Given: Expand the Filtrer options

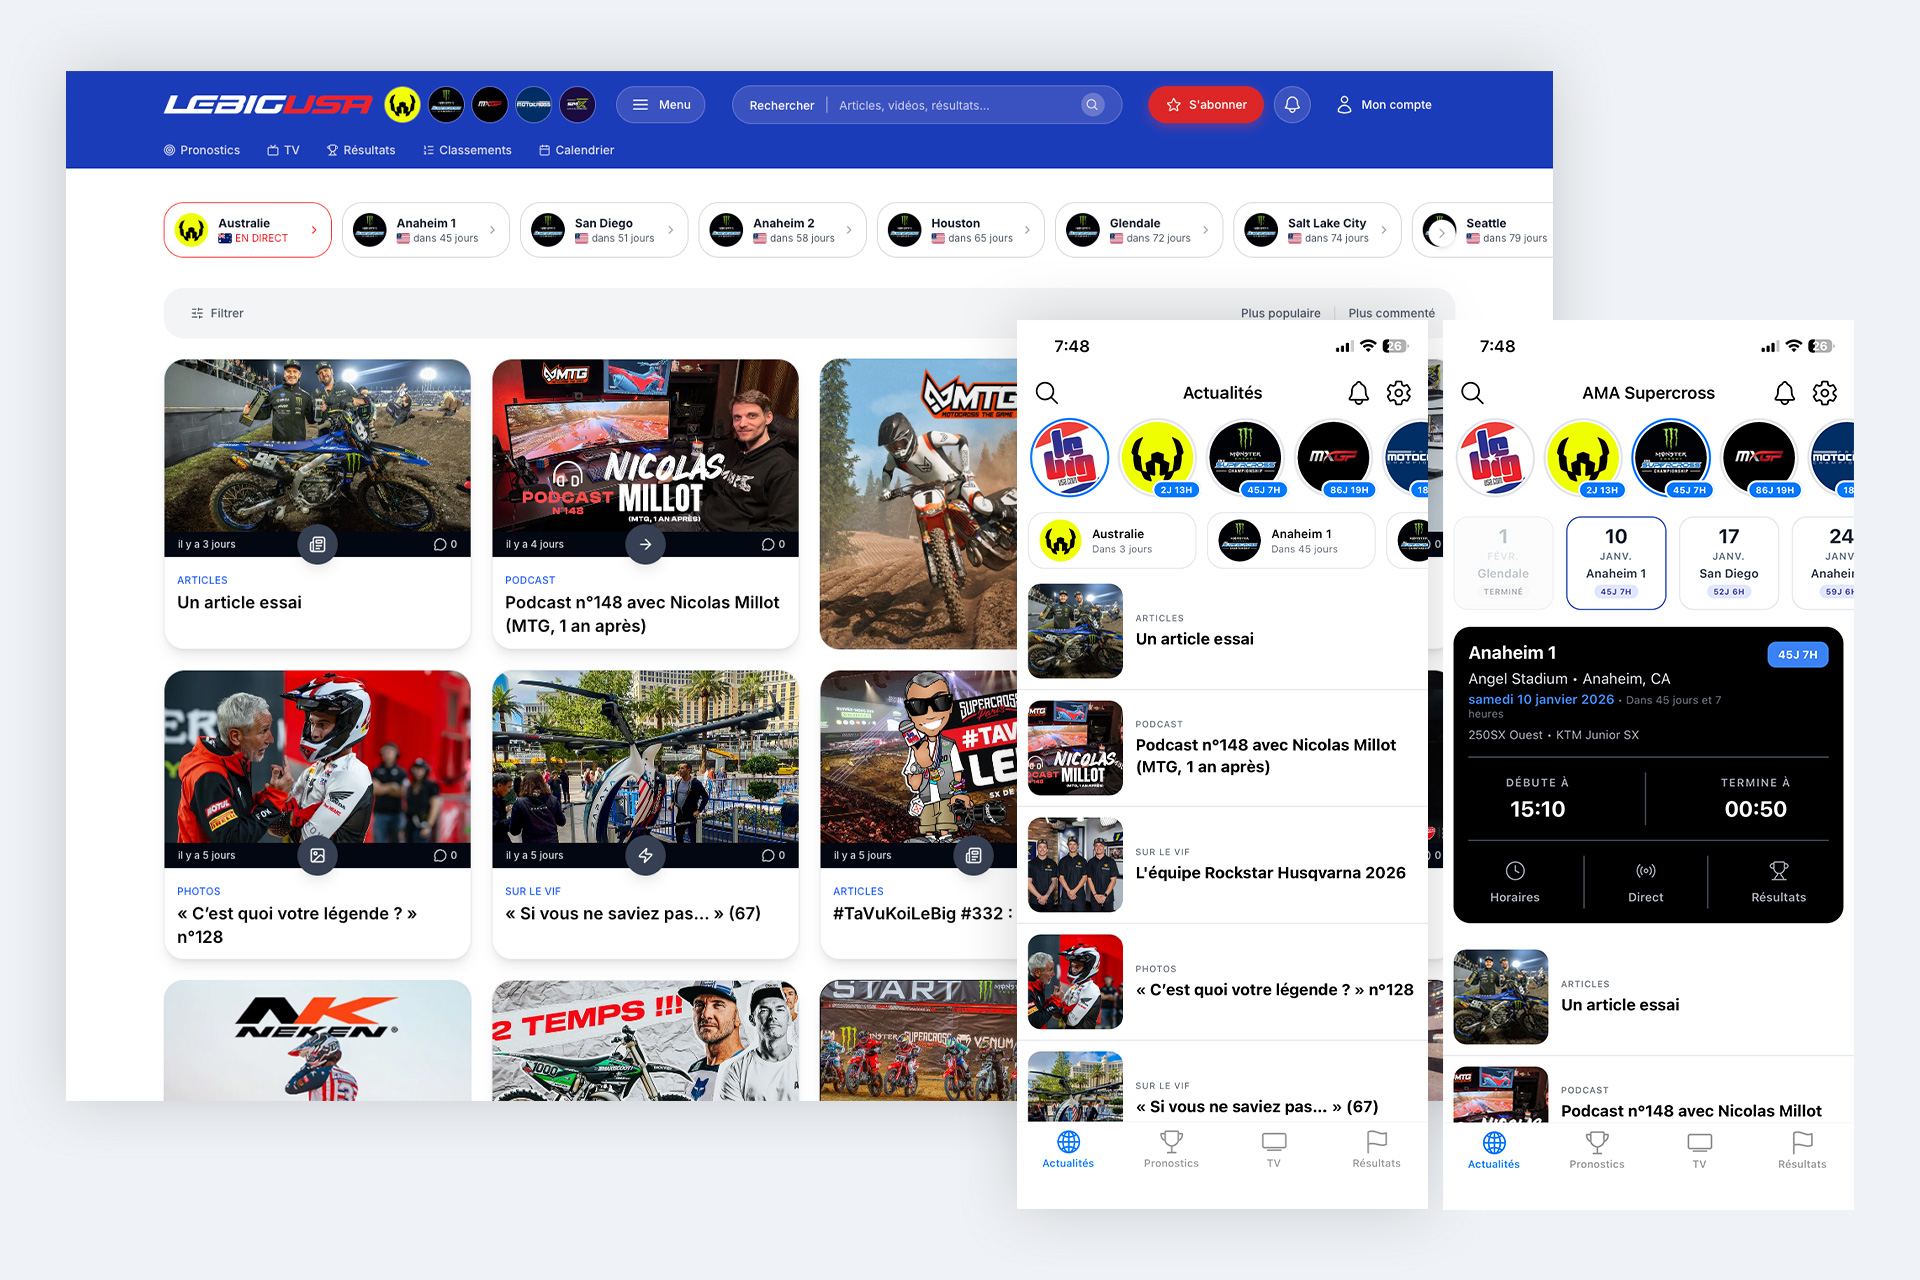Looking at the screenshot, I should [x=217, y=313].
